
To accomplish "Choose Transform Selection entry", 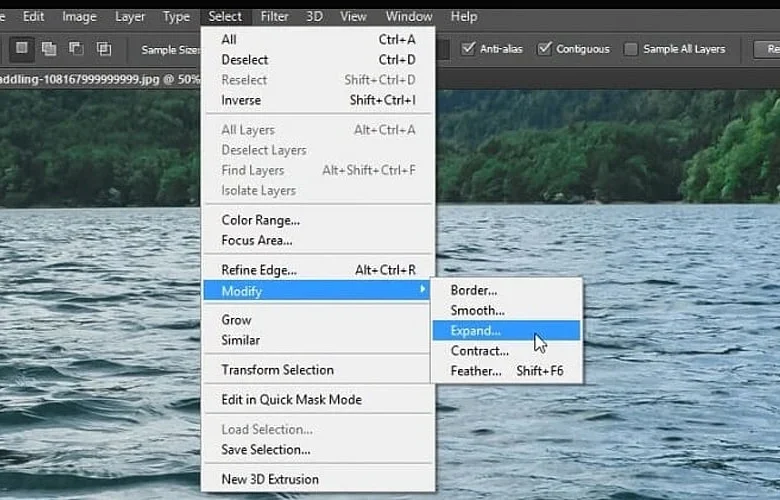I will tap(318, 370).
